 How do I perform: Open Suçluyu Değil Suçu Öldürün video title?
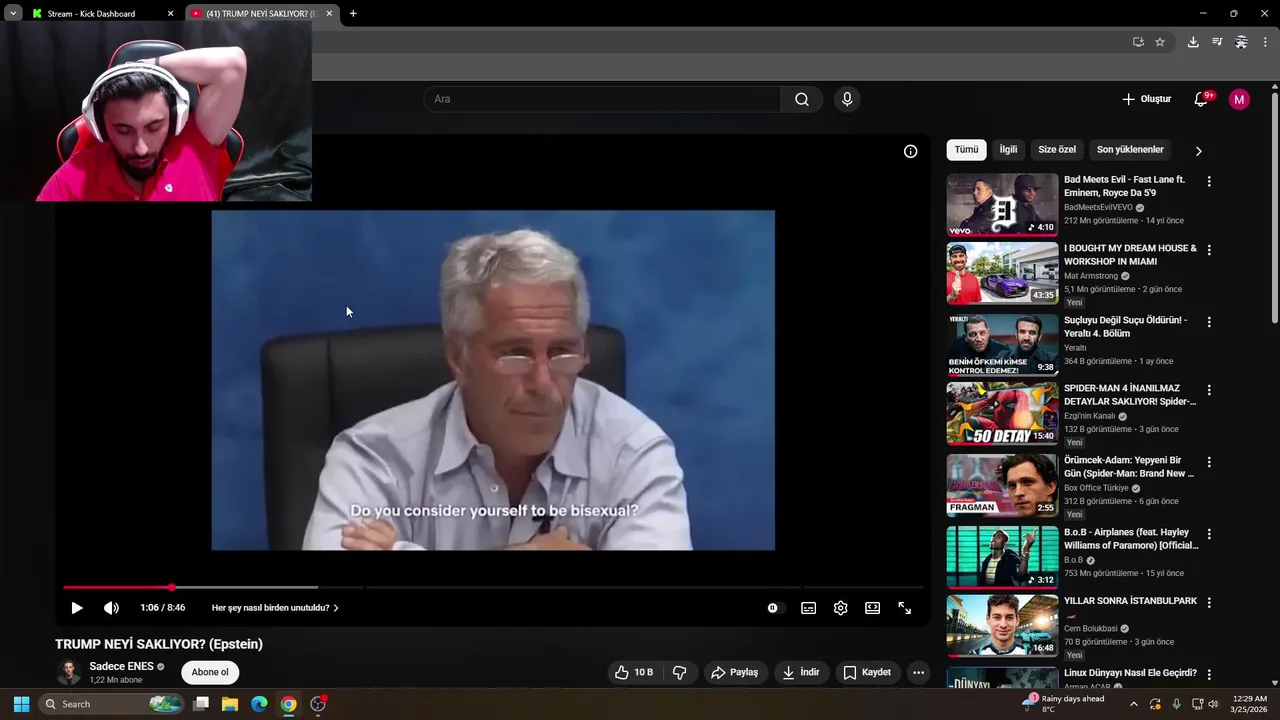pyautogui.click(x=1126, y=326)
